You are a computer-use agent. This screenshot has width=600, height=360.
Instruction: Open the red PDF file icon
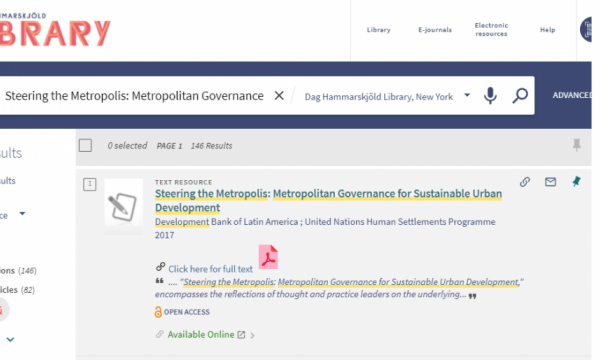pos(268,257)
